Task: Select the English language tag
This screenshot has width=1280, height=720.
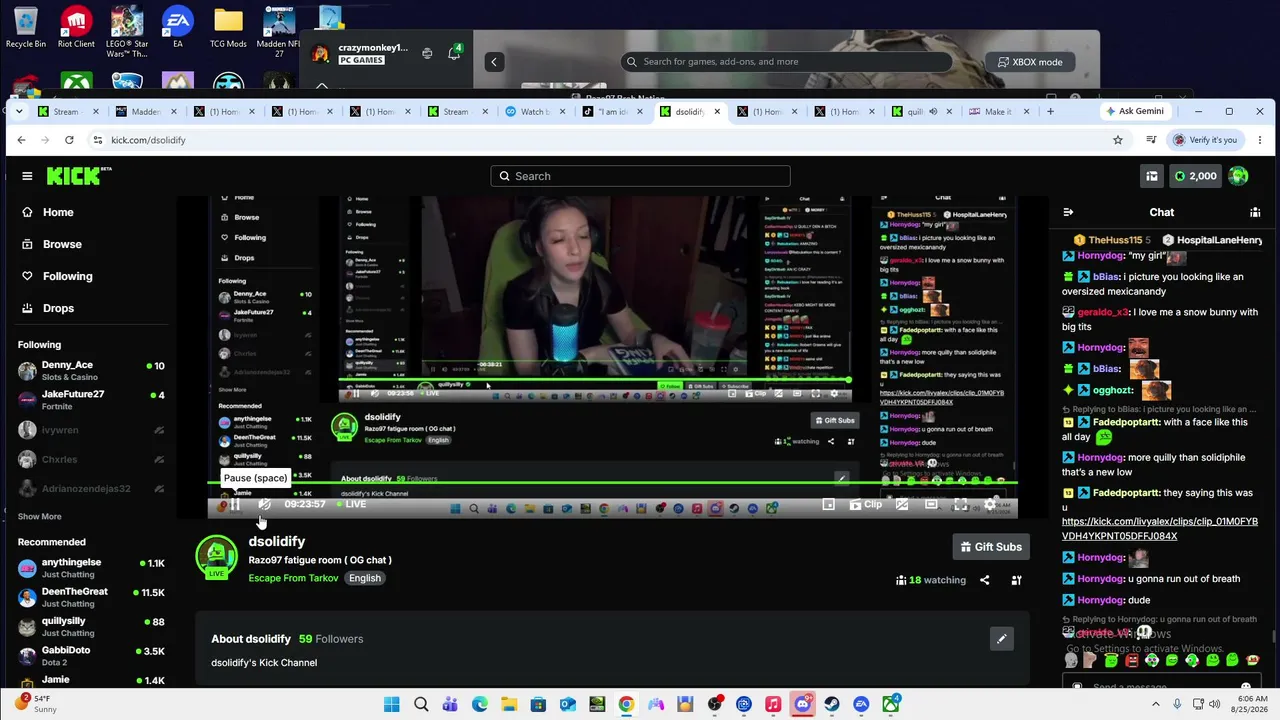Action: tap(364, 578)
